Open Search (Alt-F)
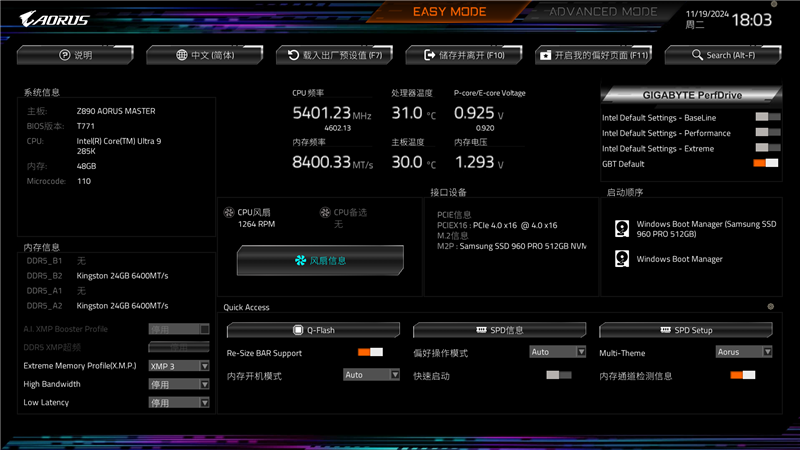This screenshot has height=450, width=800. click(x=723, y=55)
